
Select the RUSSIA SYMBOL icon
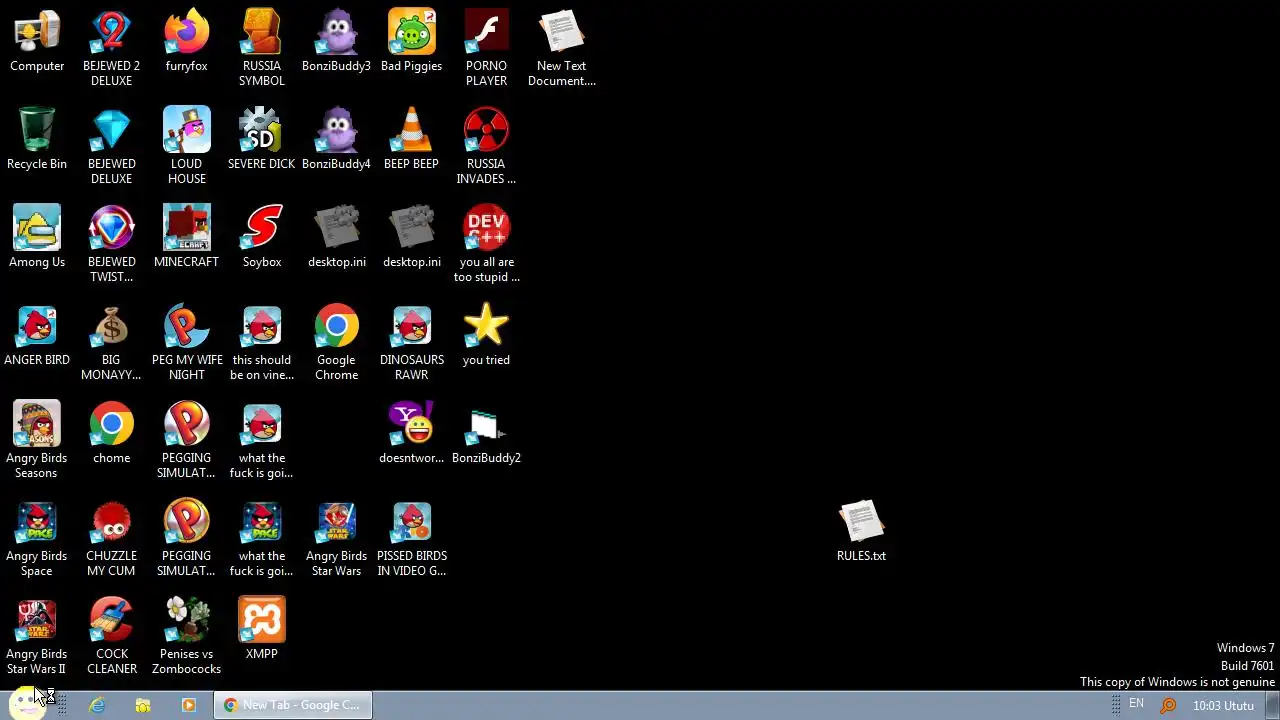[261, 33]
